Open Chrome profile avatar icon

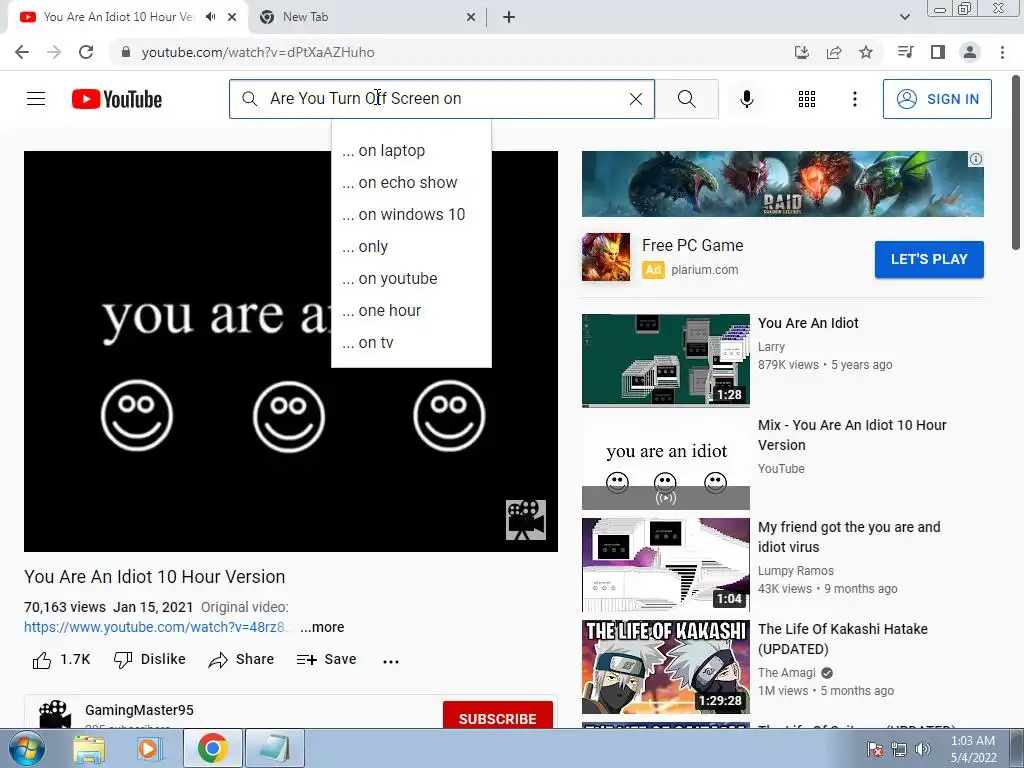tap(970, 52)
